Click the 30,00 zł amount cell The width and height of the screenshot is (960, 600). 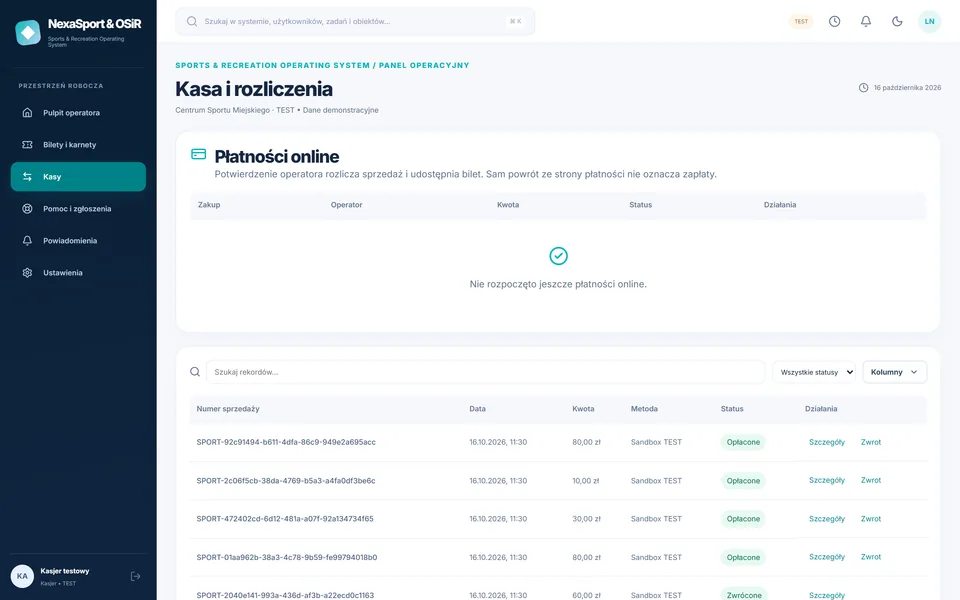click(587, 519)
